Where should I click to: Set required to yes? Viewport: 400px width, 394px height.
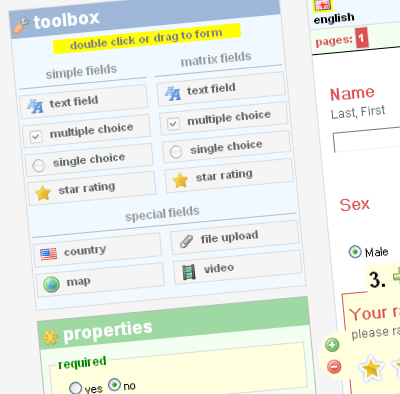75,388
